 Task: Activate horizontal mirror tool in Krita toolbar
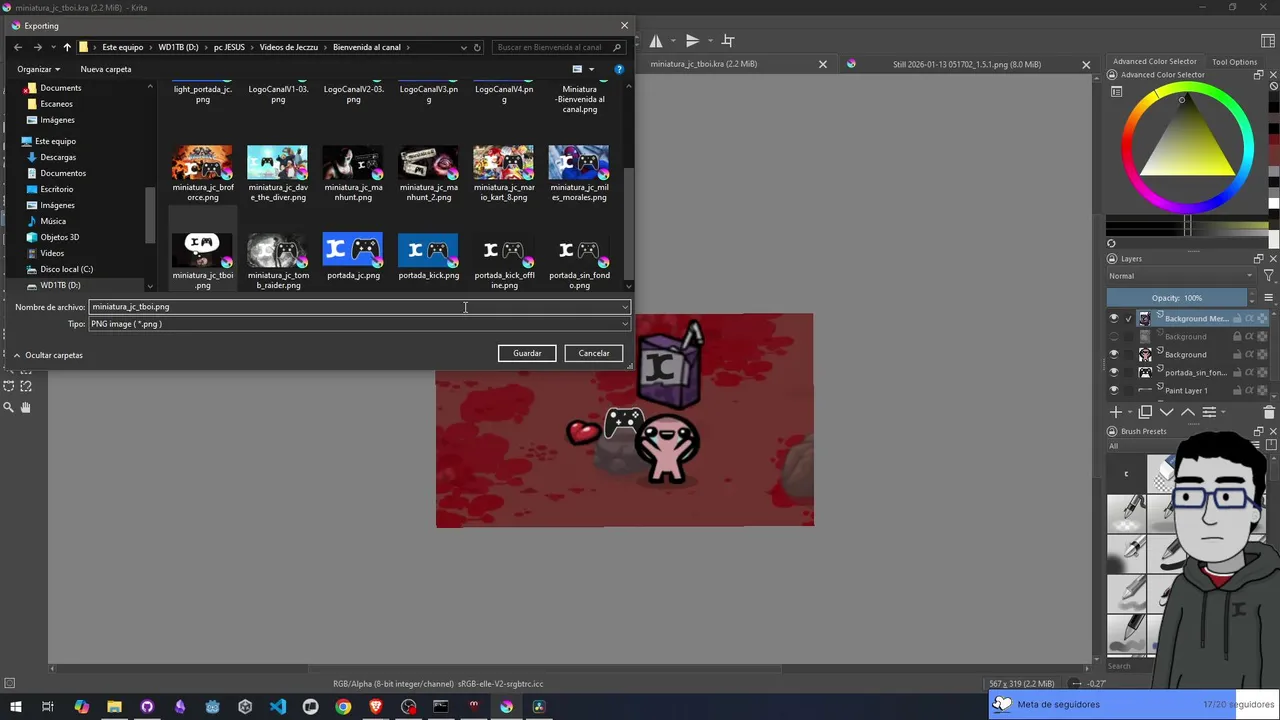coord(656,41)
